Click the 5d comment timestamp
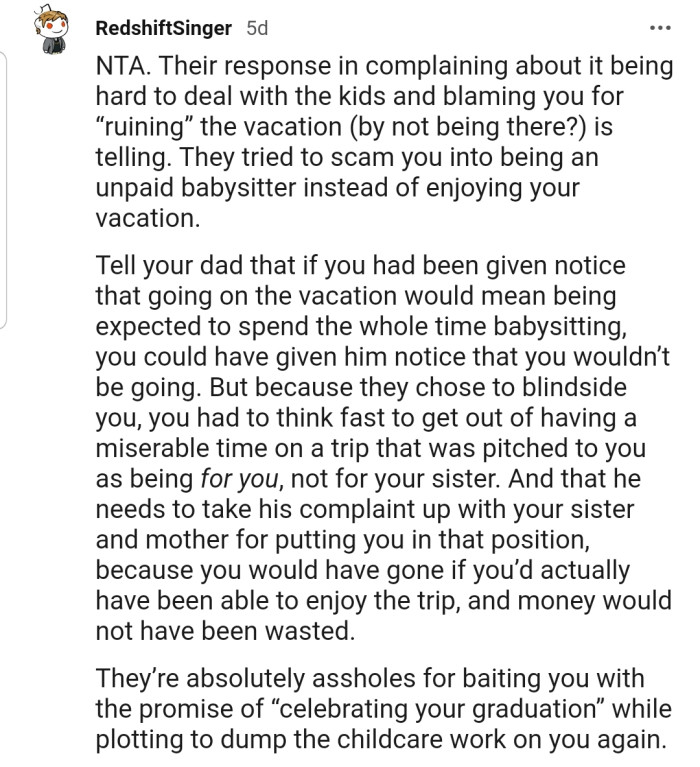700x767 pixels. [257, 29]
